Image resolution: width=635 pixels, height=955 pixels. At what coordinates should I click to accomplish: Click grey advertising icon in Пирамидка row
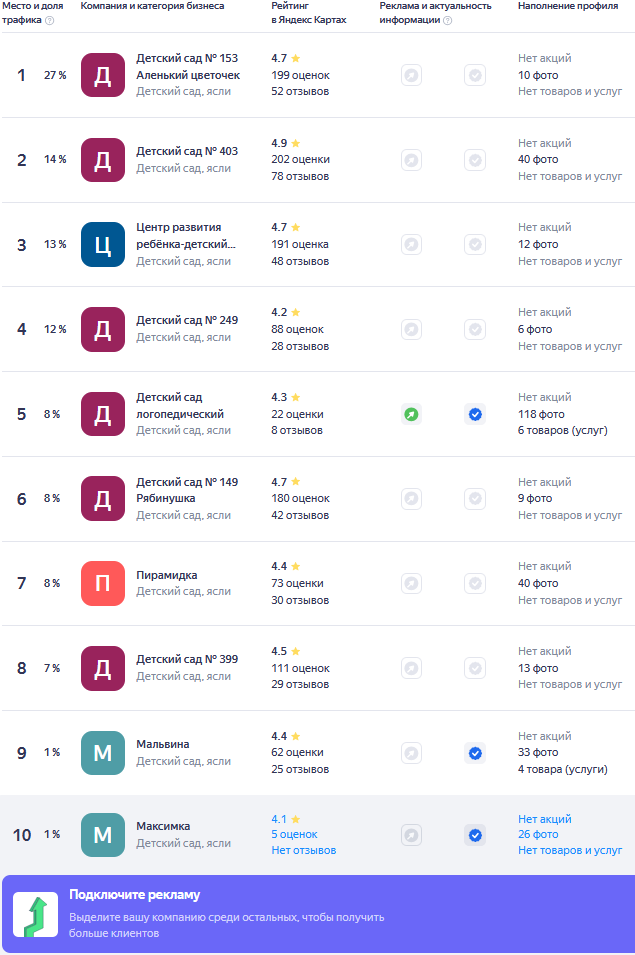(411, 583)
